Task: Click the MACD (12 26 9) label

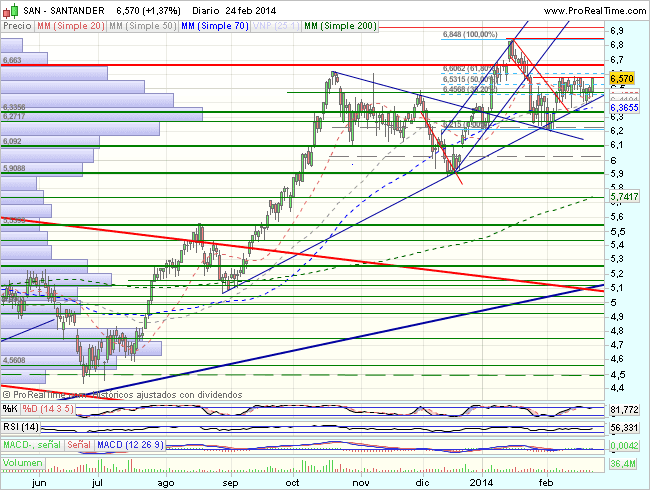Action: 130,445
